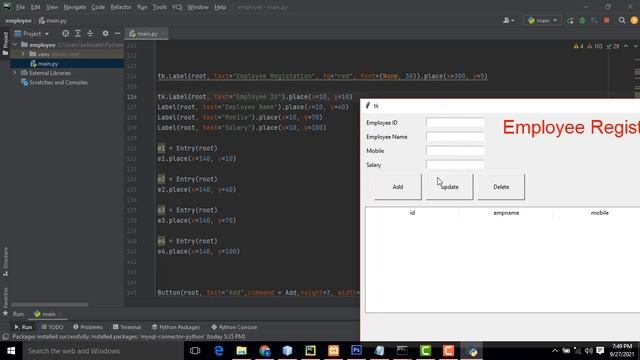Open the main run configuration dropdown
Screen dimensions: 640x360
point(542,20)
